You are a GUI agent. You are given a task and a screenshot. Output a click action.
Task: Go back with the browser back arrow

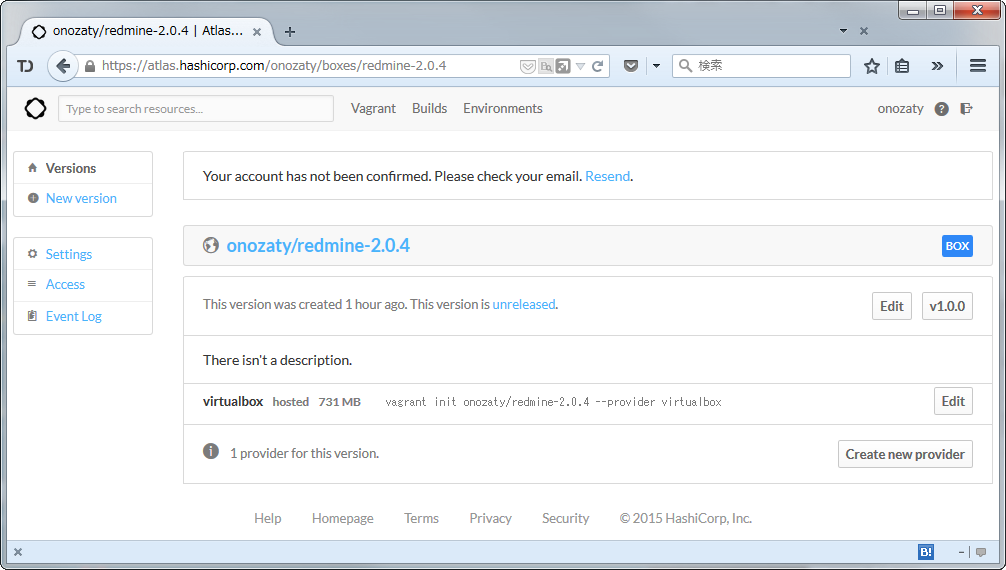click(63, 65)
